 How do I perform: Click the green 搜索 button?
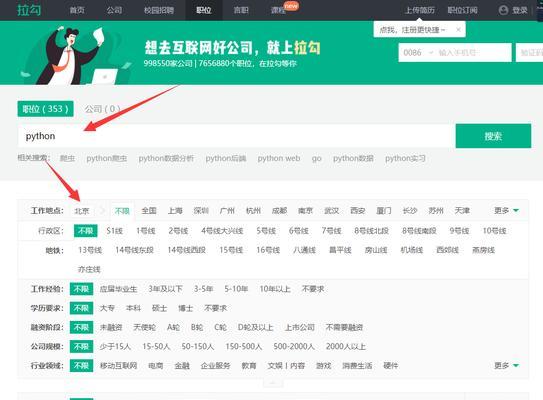493,136
